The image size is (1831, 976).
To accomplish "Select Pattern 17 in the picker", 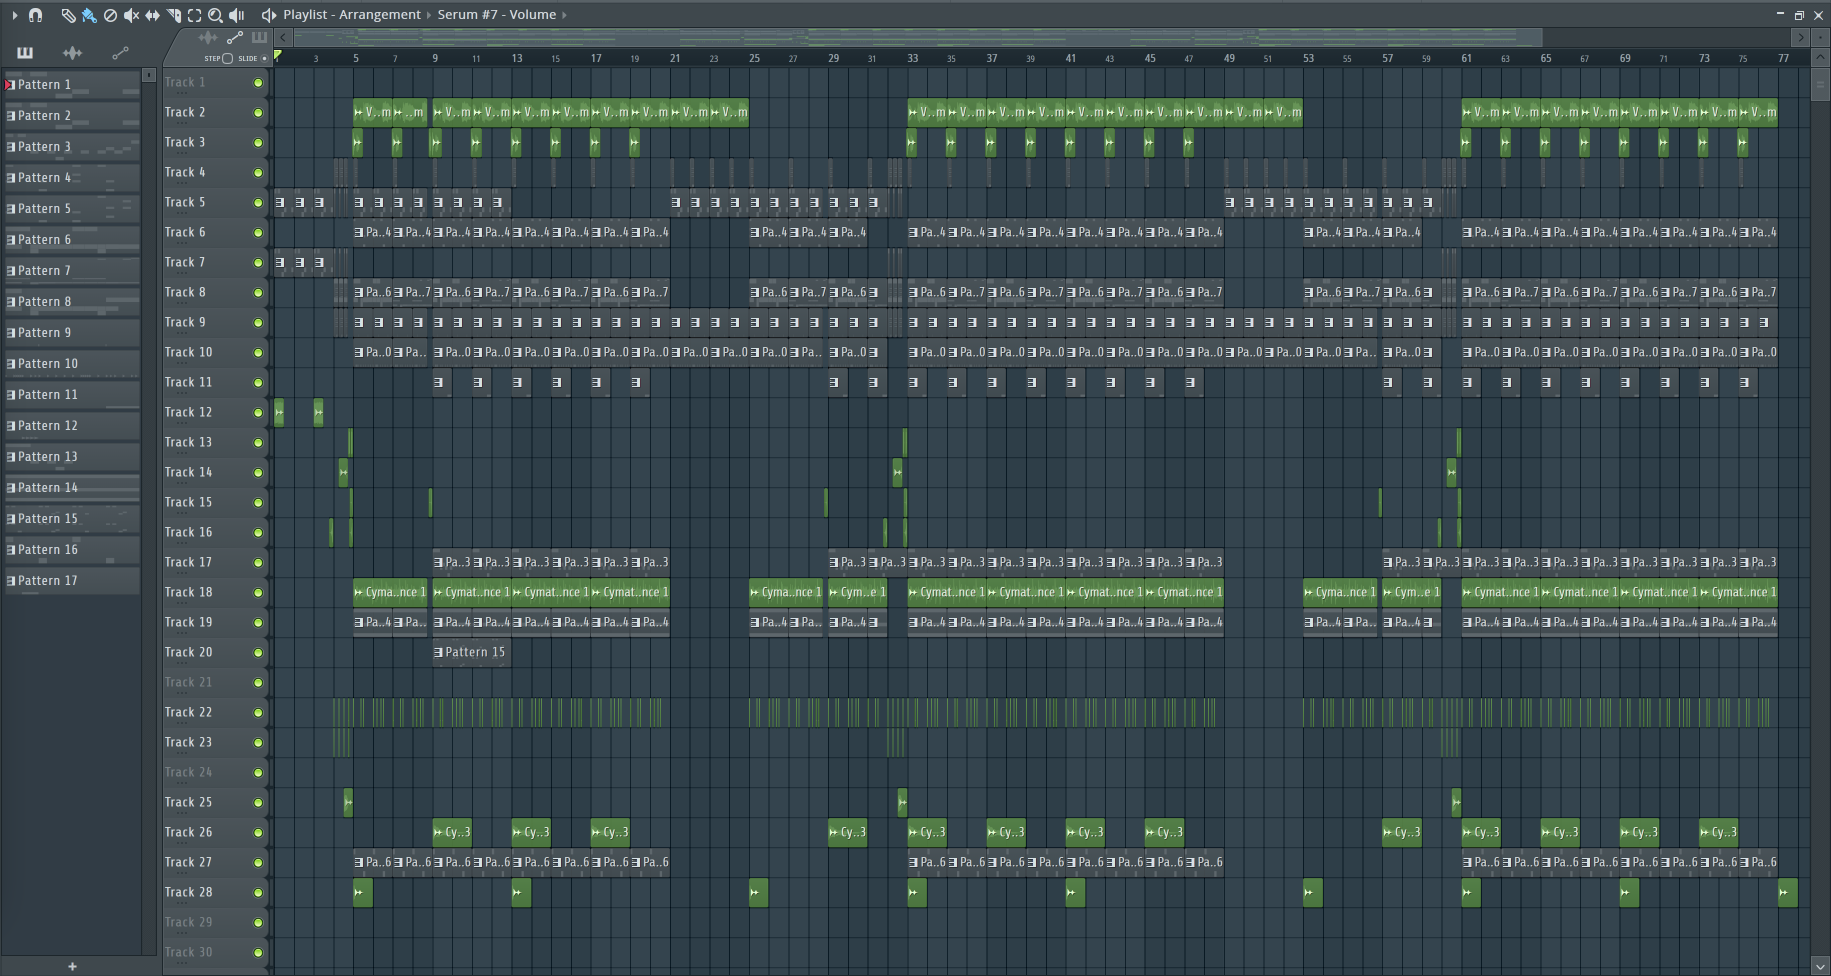I will tap(72, 581).
